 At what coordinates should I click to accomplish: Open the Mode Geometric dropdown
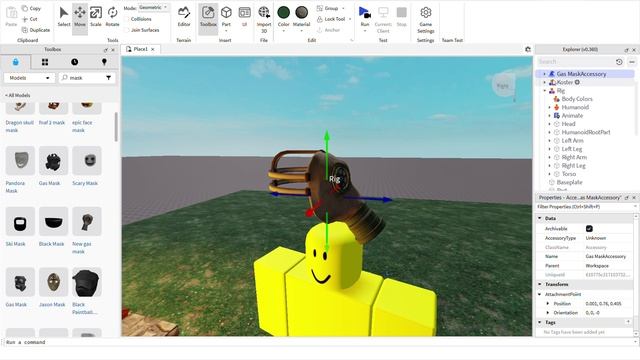click(153, 8)
